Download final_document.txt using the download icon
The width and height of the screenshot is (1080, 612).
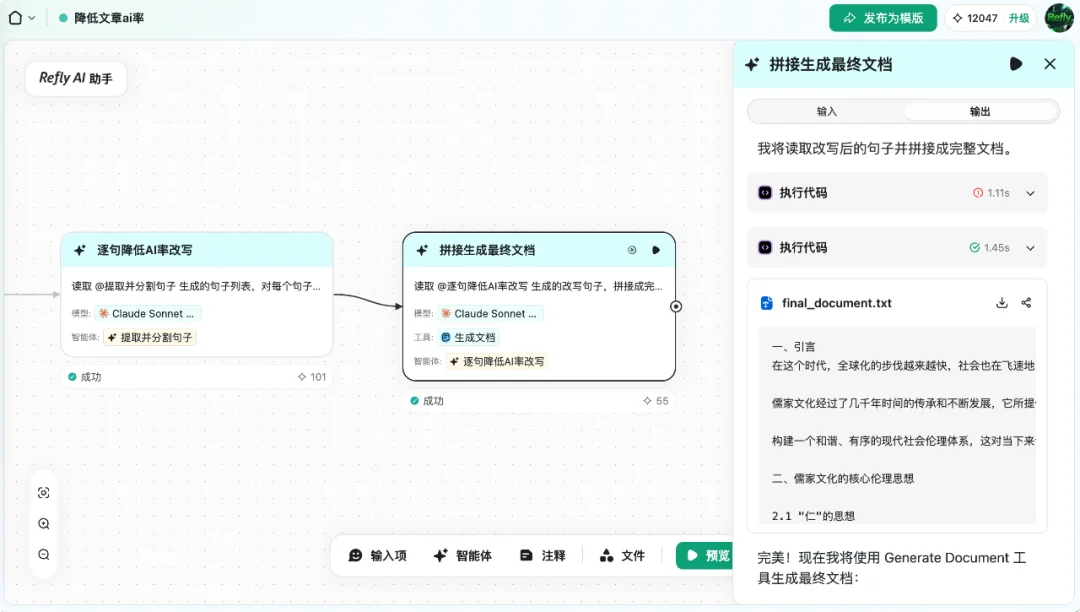pos(1002,302)
